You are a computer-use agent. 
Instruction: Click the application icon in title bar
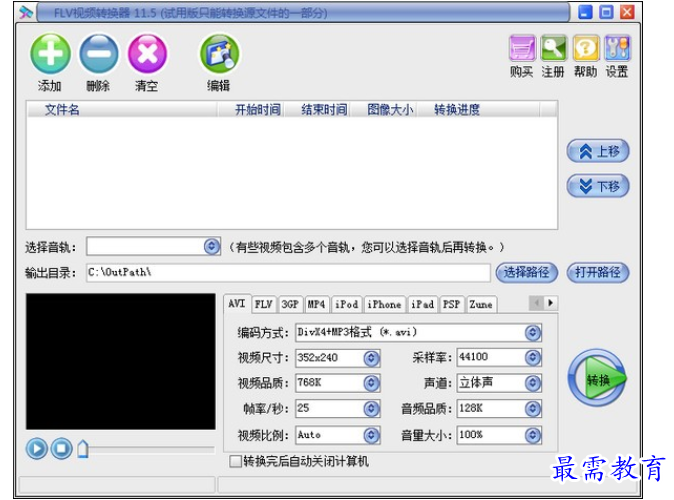click(x=26, y=12)
